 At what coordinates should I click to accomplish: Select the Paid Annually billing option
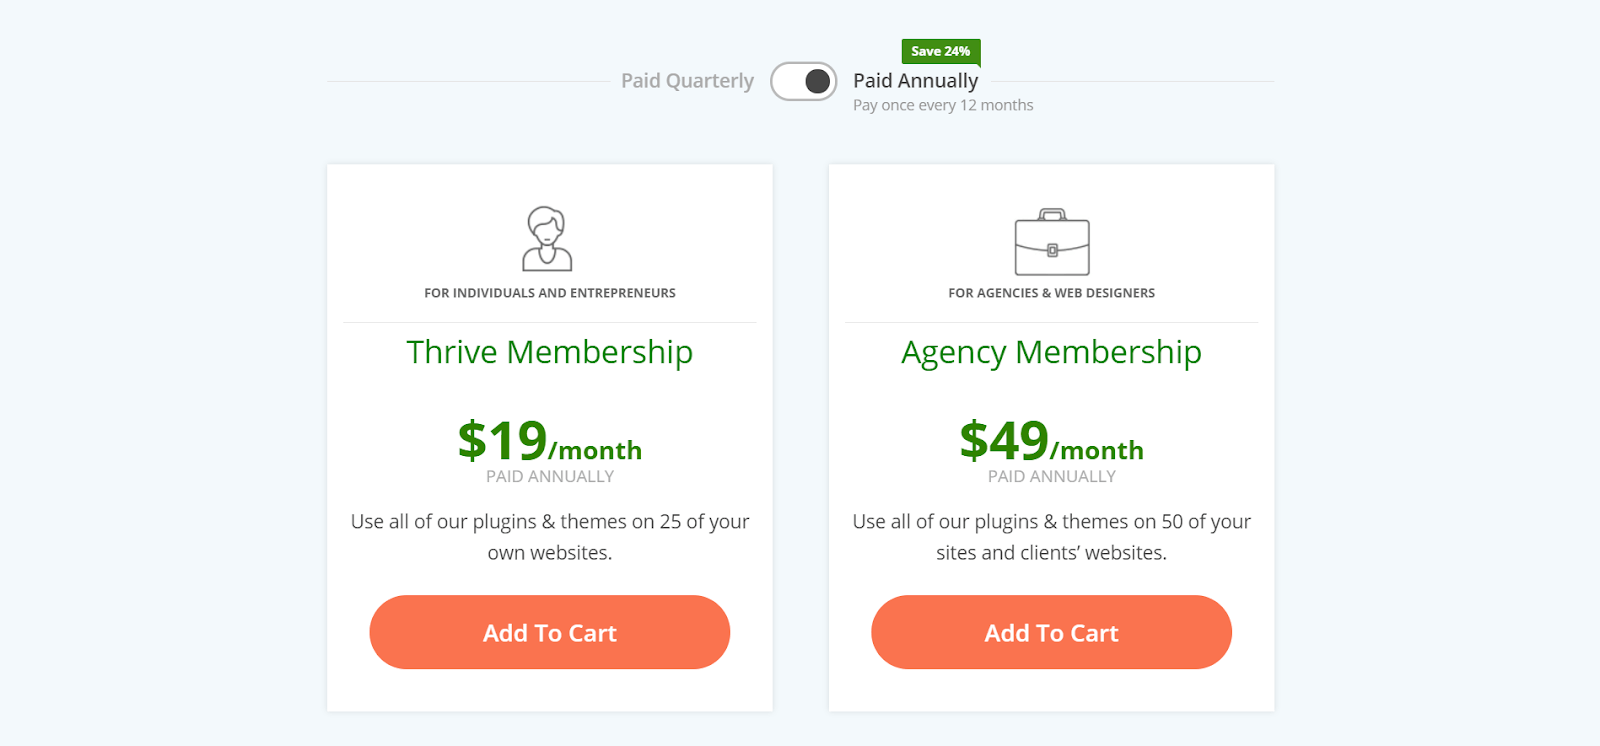click(x=915, y=81)
